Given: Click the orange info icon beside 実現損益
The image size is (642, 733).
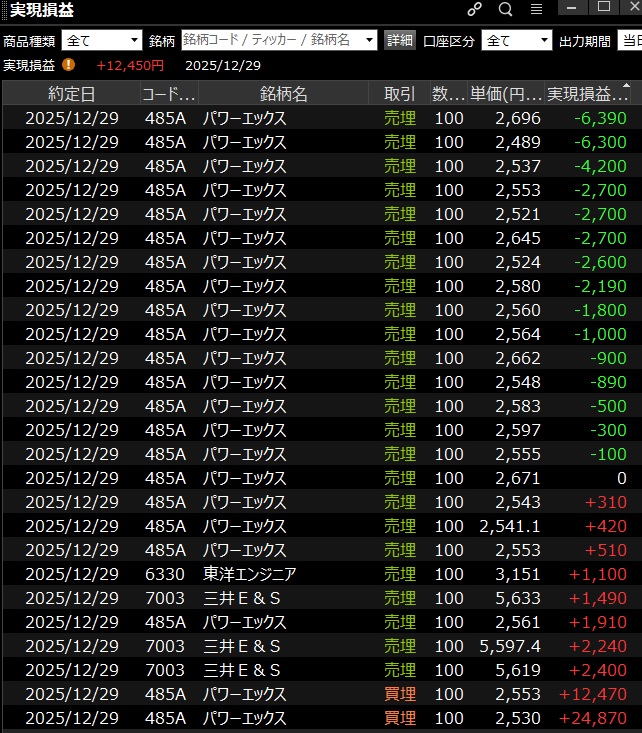Looking at the screenshot, I should (68, 65).
